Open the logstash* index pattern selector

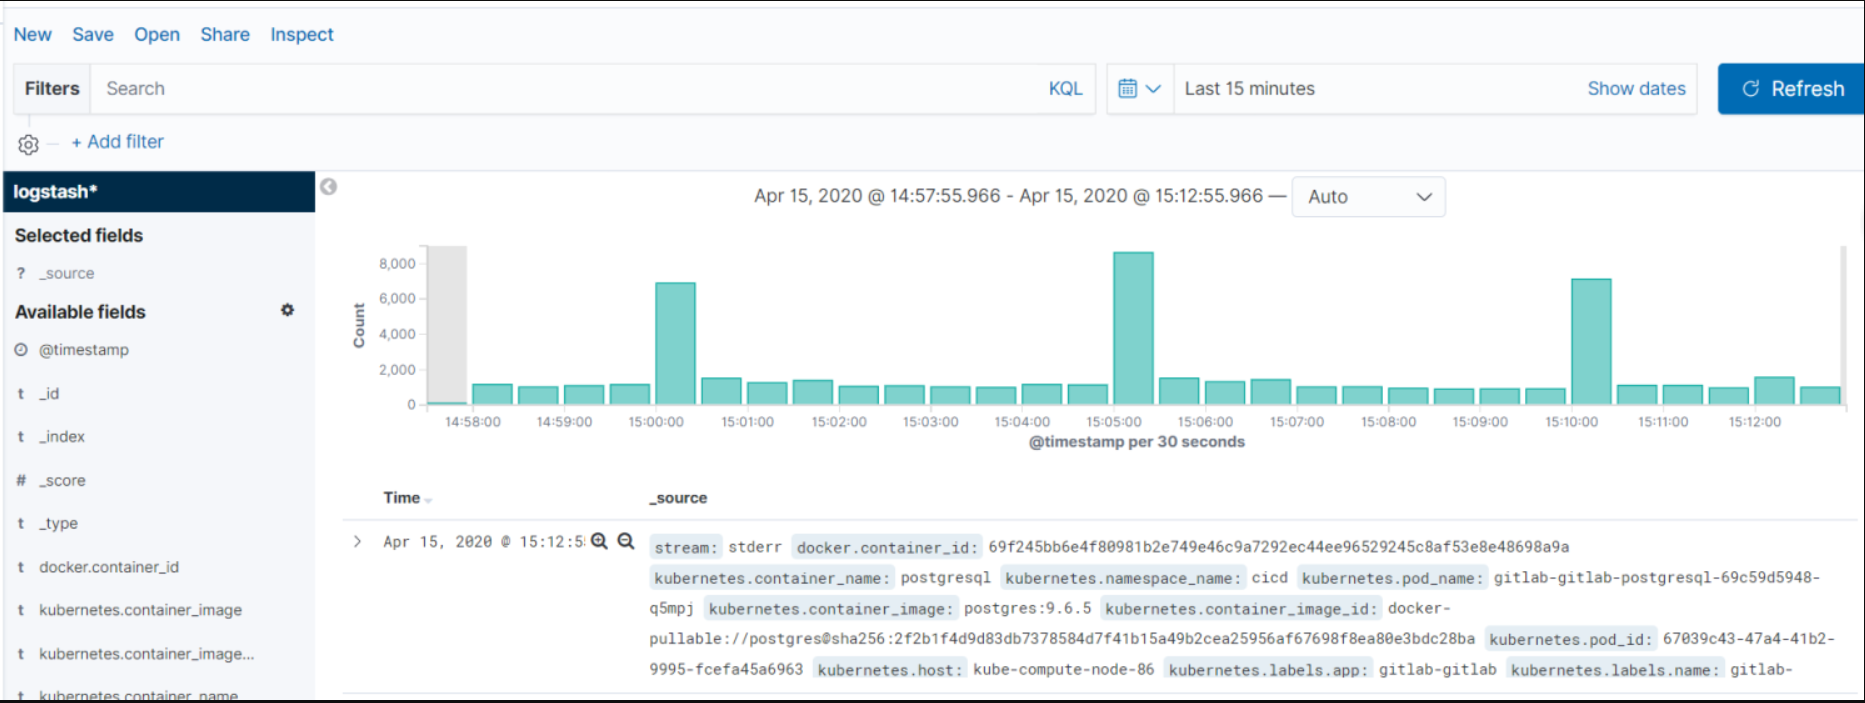click(x=159, y=191)
